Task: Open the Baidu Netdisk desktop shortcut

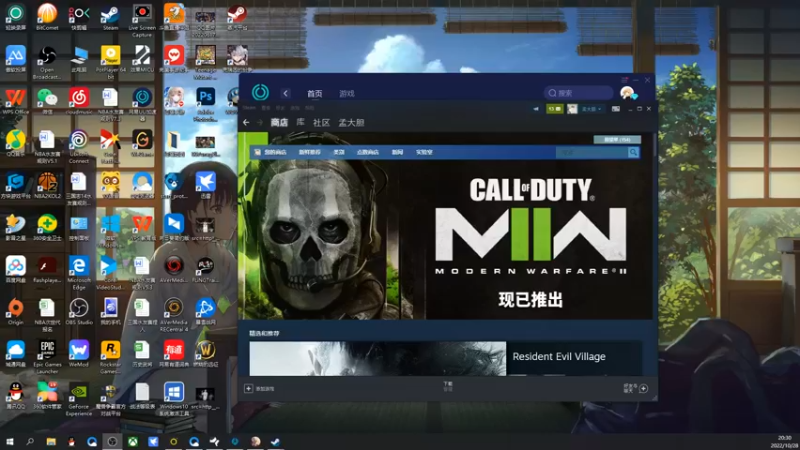Action: click(x=15, y=269)
